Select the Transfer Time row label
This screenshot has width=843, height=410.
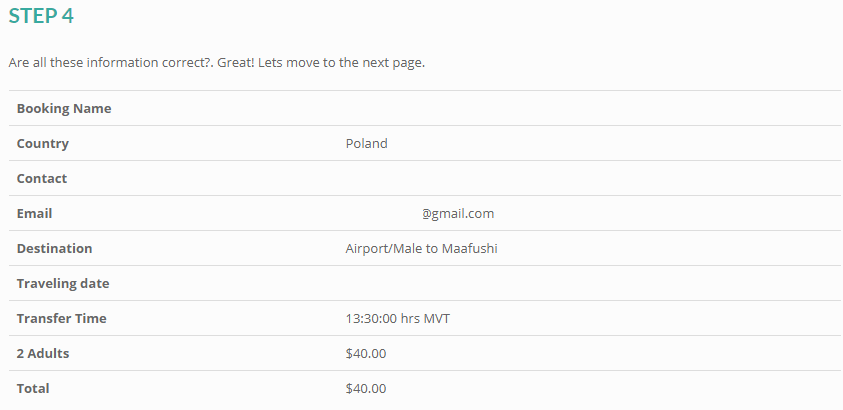click(x=62, y=318)
